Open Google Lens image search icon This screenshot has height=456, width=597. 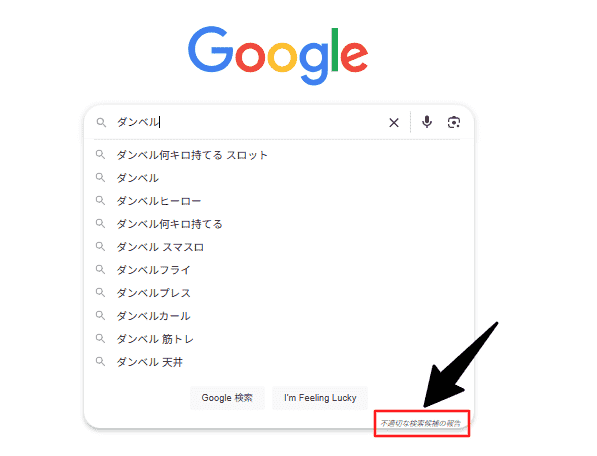click(x=453, y=122)
